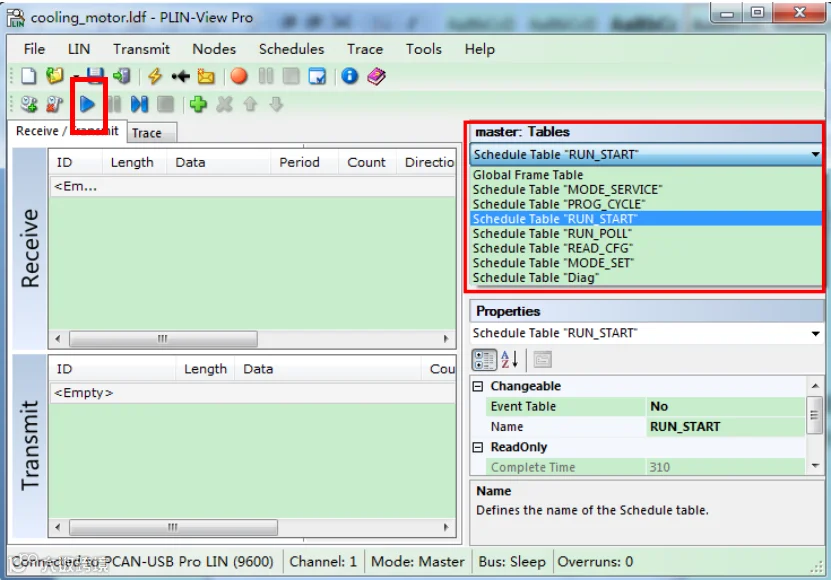Open the LIN menu
Image resolution: width=831 pixels, height=580 pixels.
coord(78,49)
